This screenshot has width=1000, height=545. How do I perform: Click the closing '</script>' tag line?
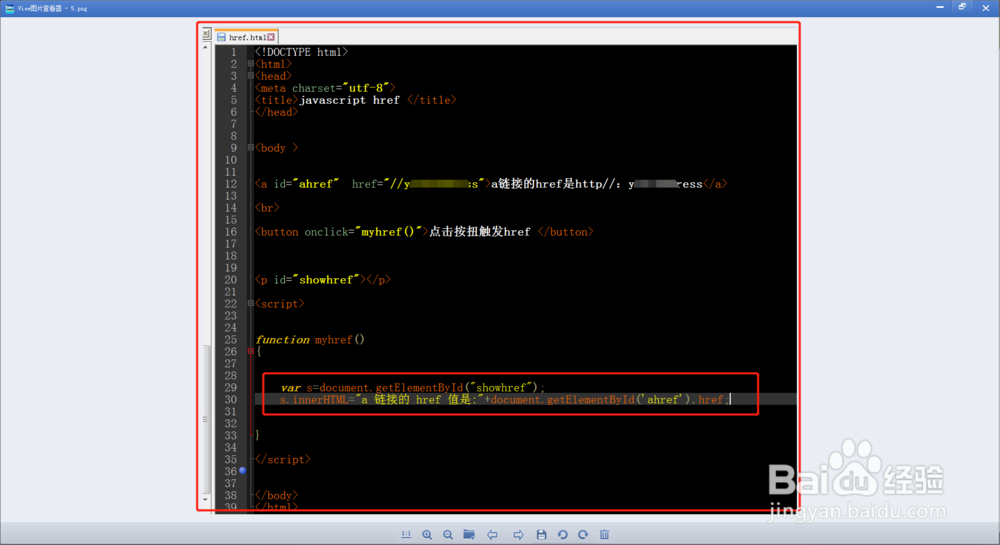tap(282, 460)
